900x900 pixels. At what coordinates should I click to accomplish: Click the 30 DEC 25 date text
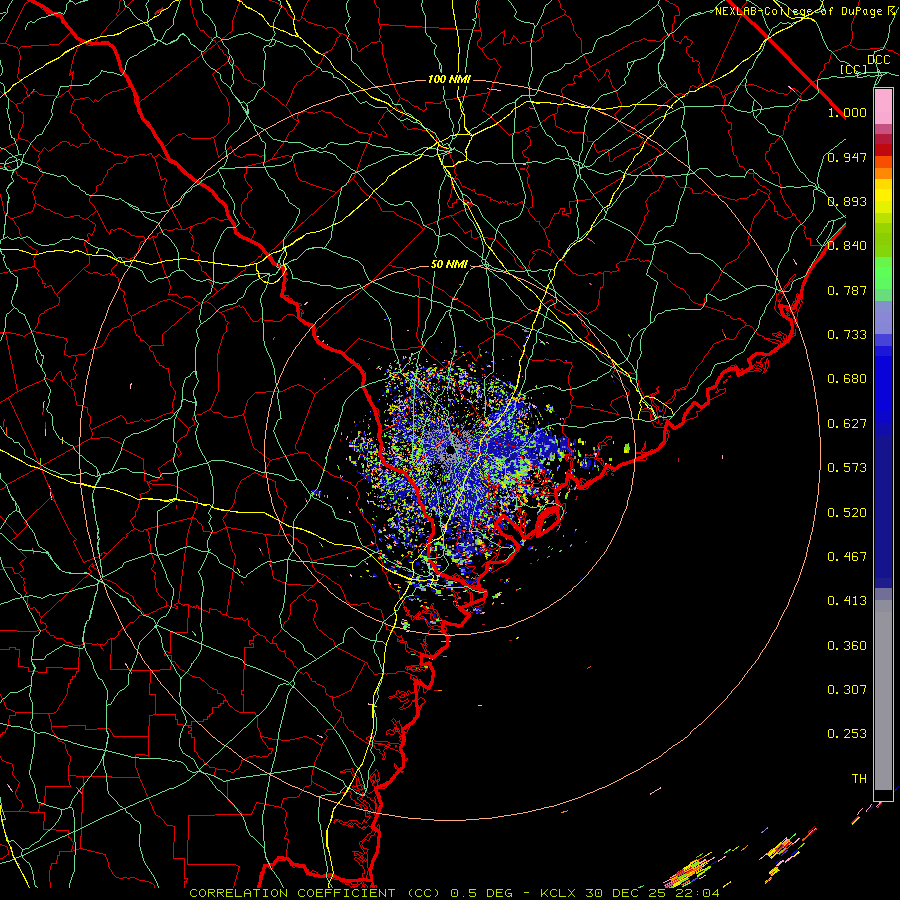(625, 893)
